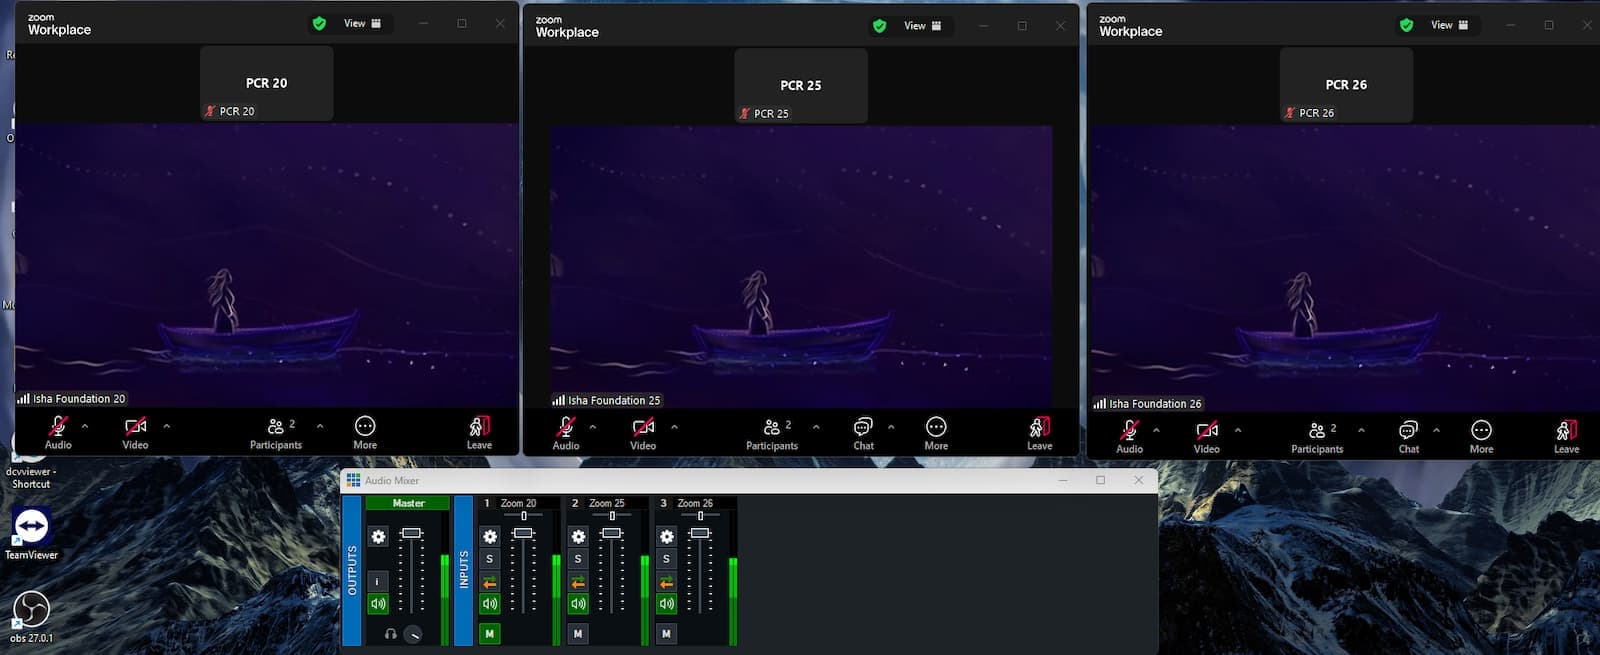Click the Zoom 25 volume fader
This screenshot has width=1600, height=655.
[x=611, y=533]
